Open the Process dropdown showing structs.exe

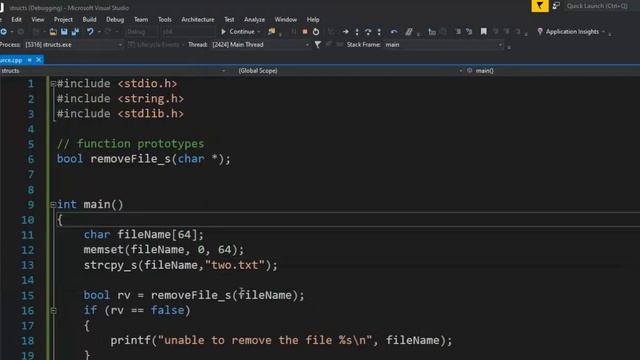click(x=73, y=44)
